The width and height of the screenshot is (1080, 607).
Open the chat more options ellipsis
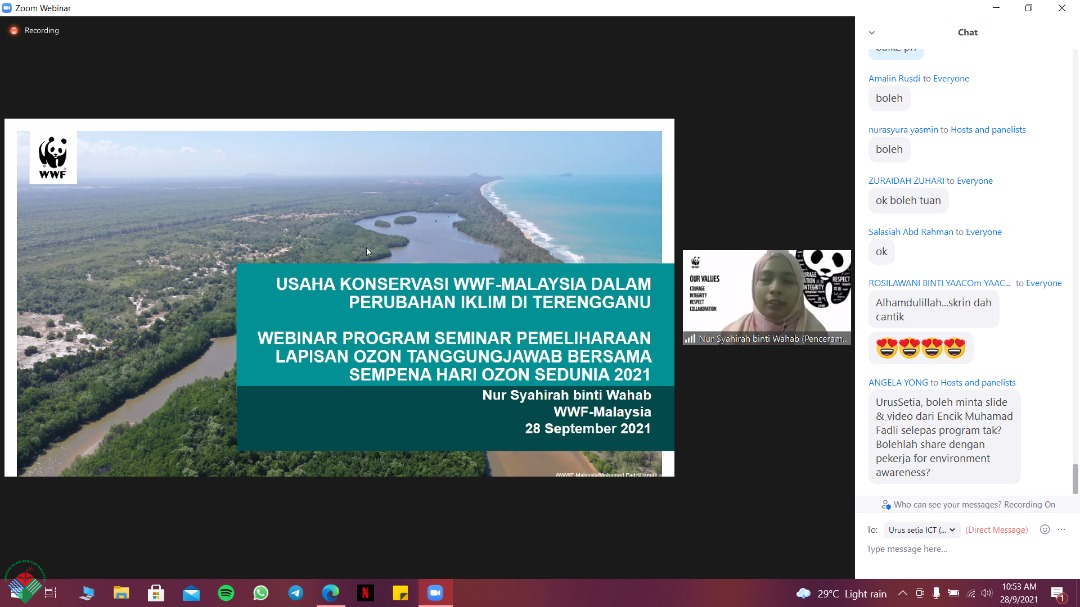tap(1061, 529)
